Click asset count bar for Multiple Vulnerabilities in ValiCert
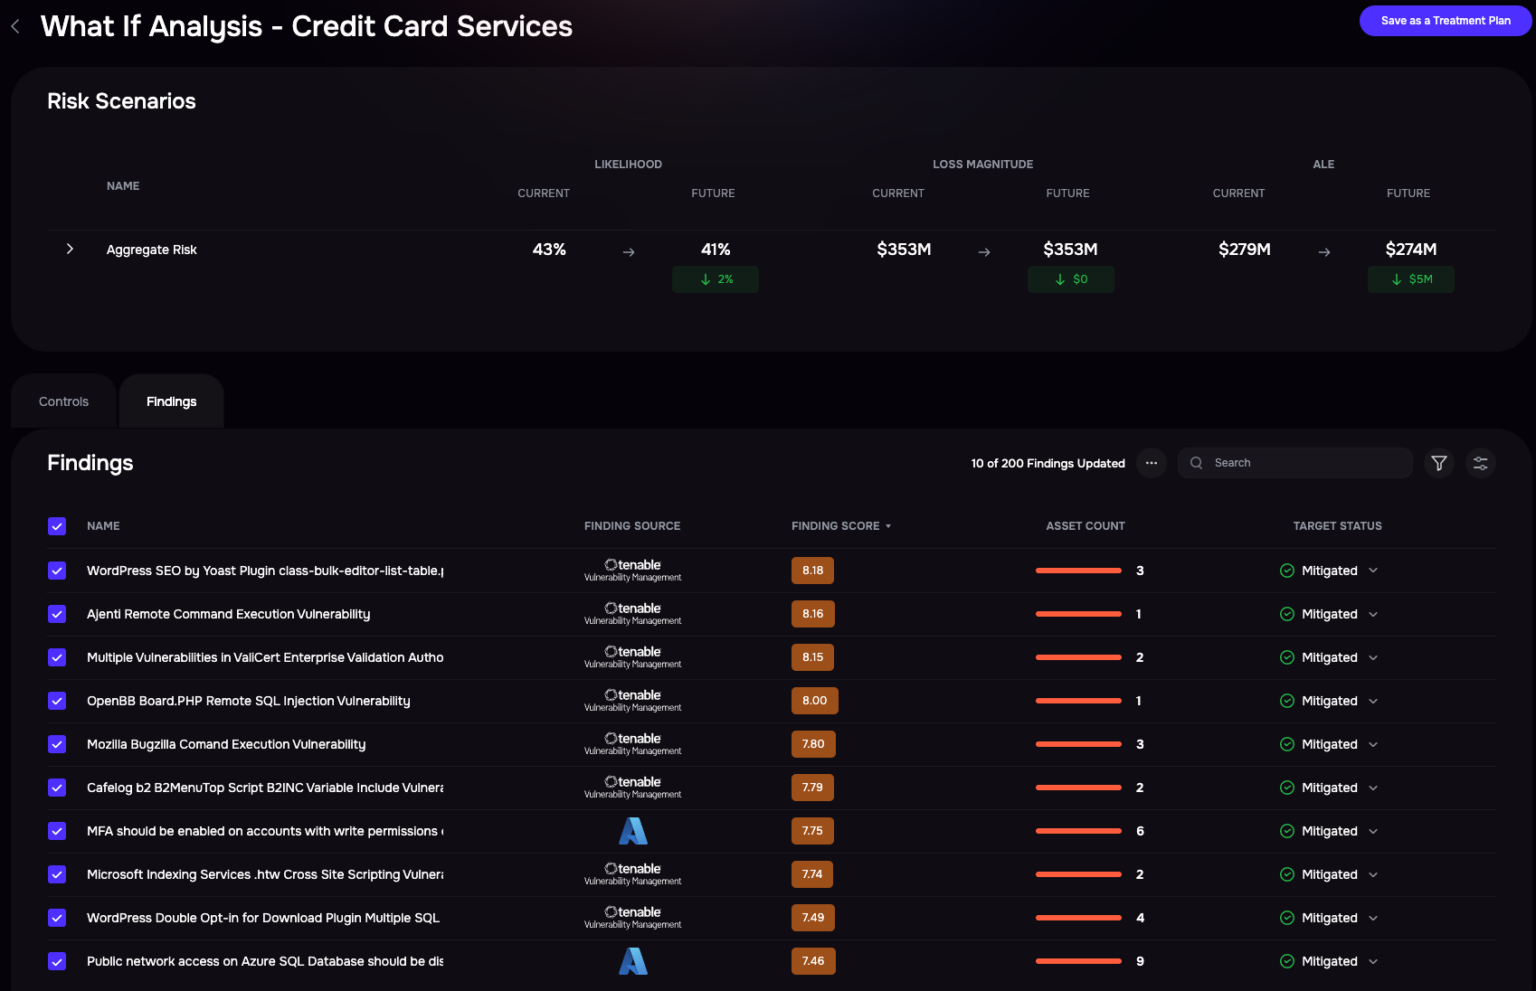Screen dimensions: 1536x991 click(1078, 658)
